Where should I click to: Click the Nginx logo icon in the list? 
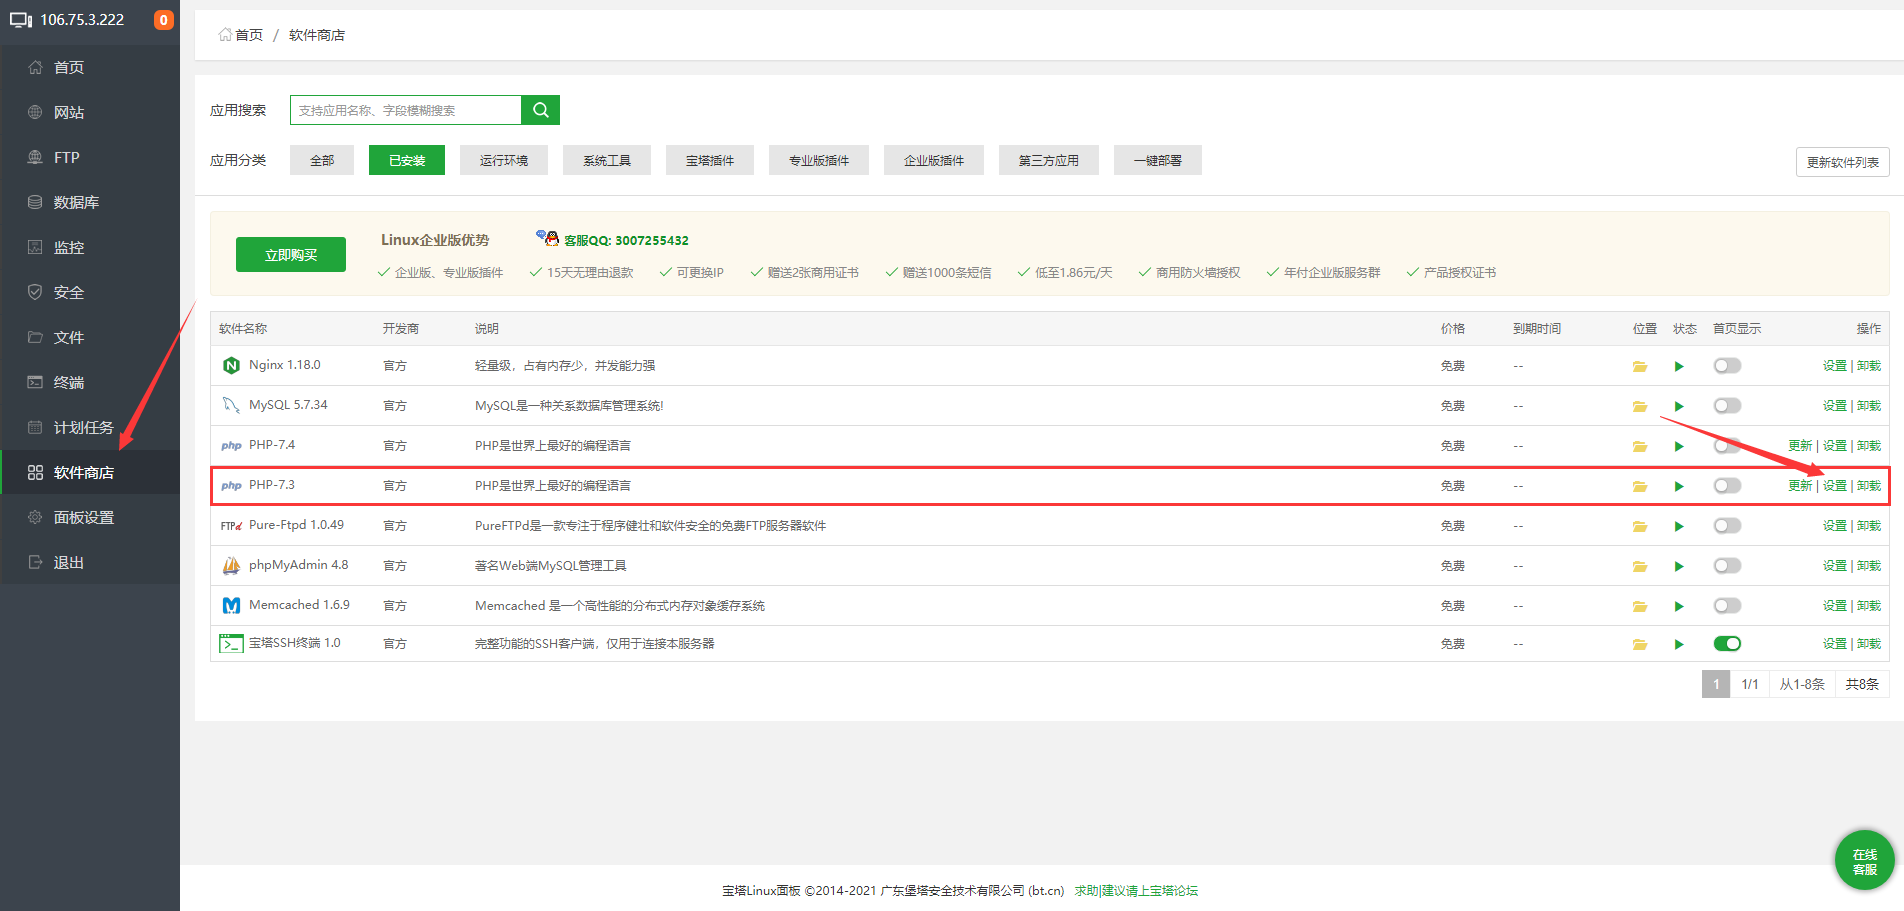[x=231, y=365]
